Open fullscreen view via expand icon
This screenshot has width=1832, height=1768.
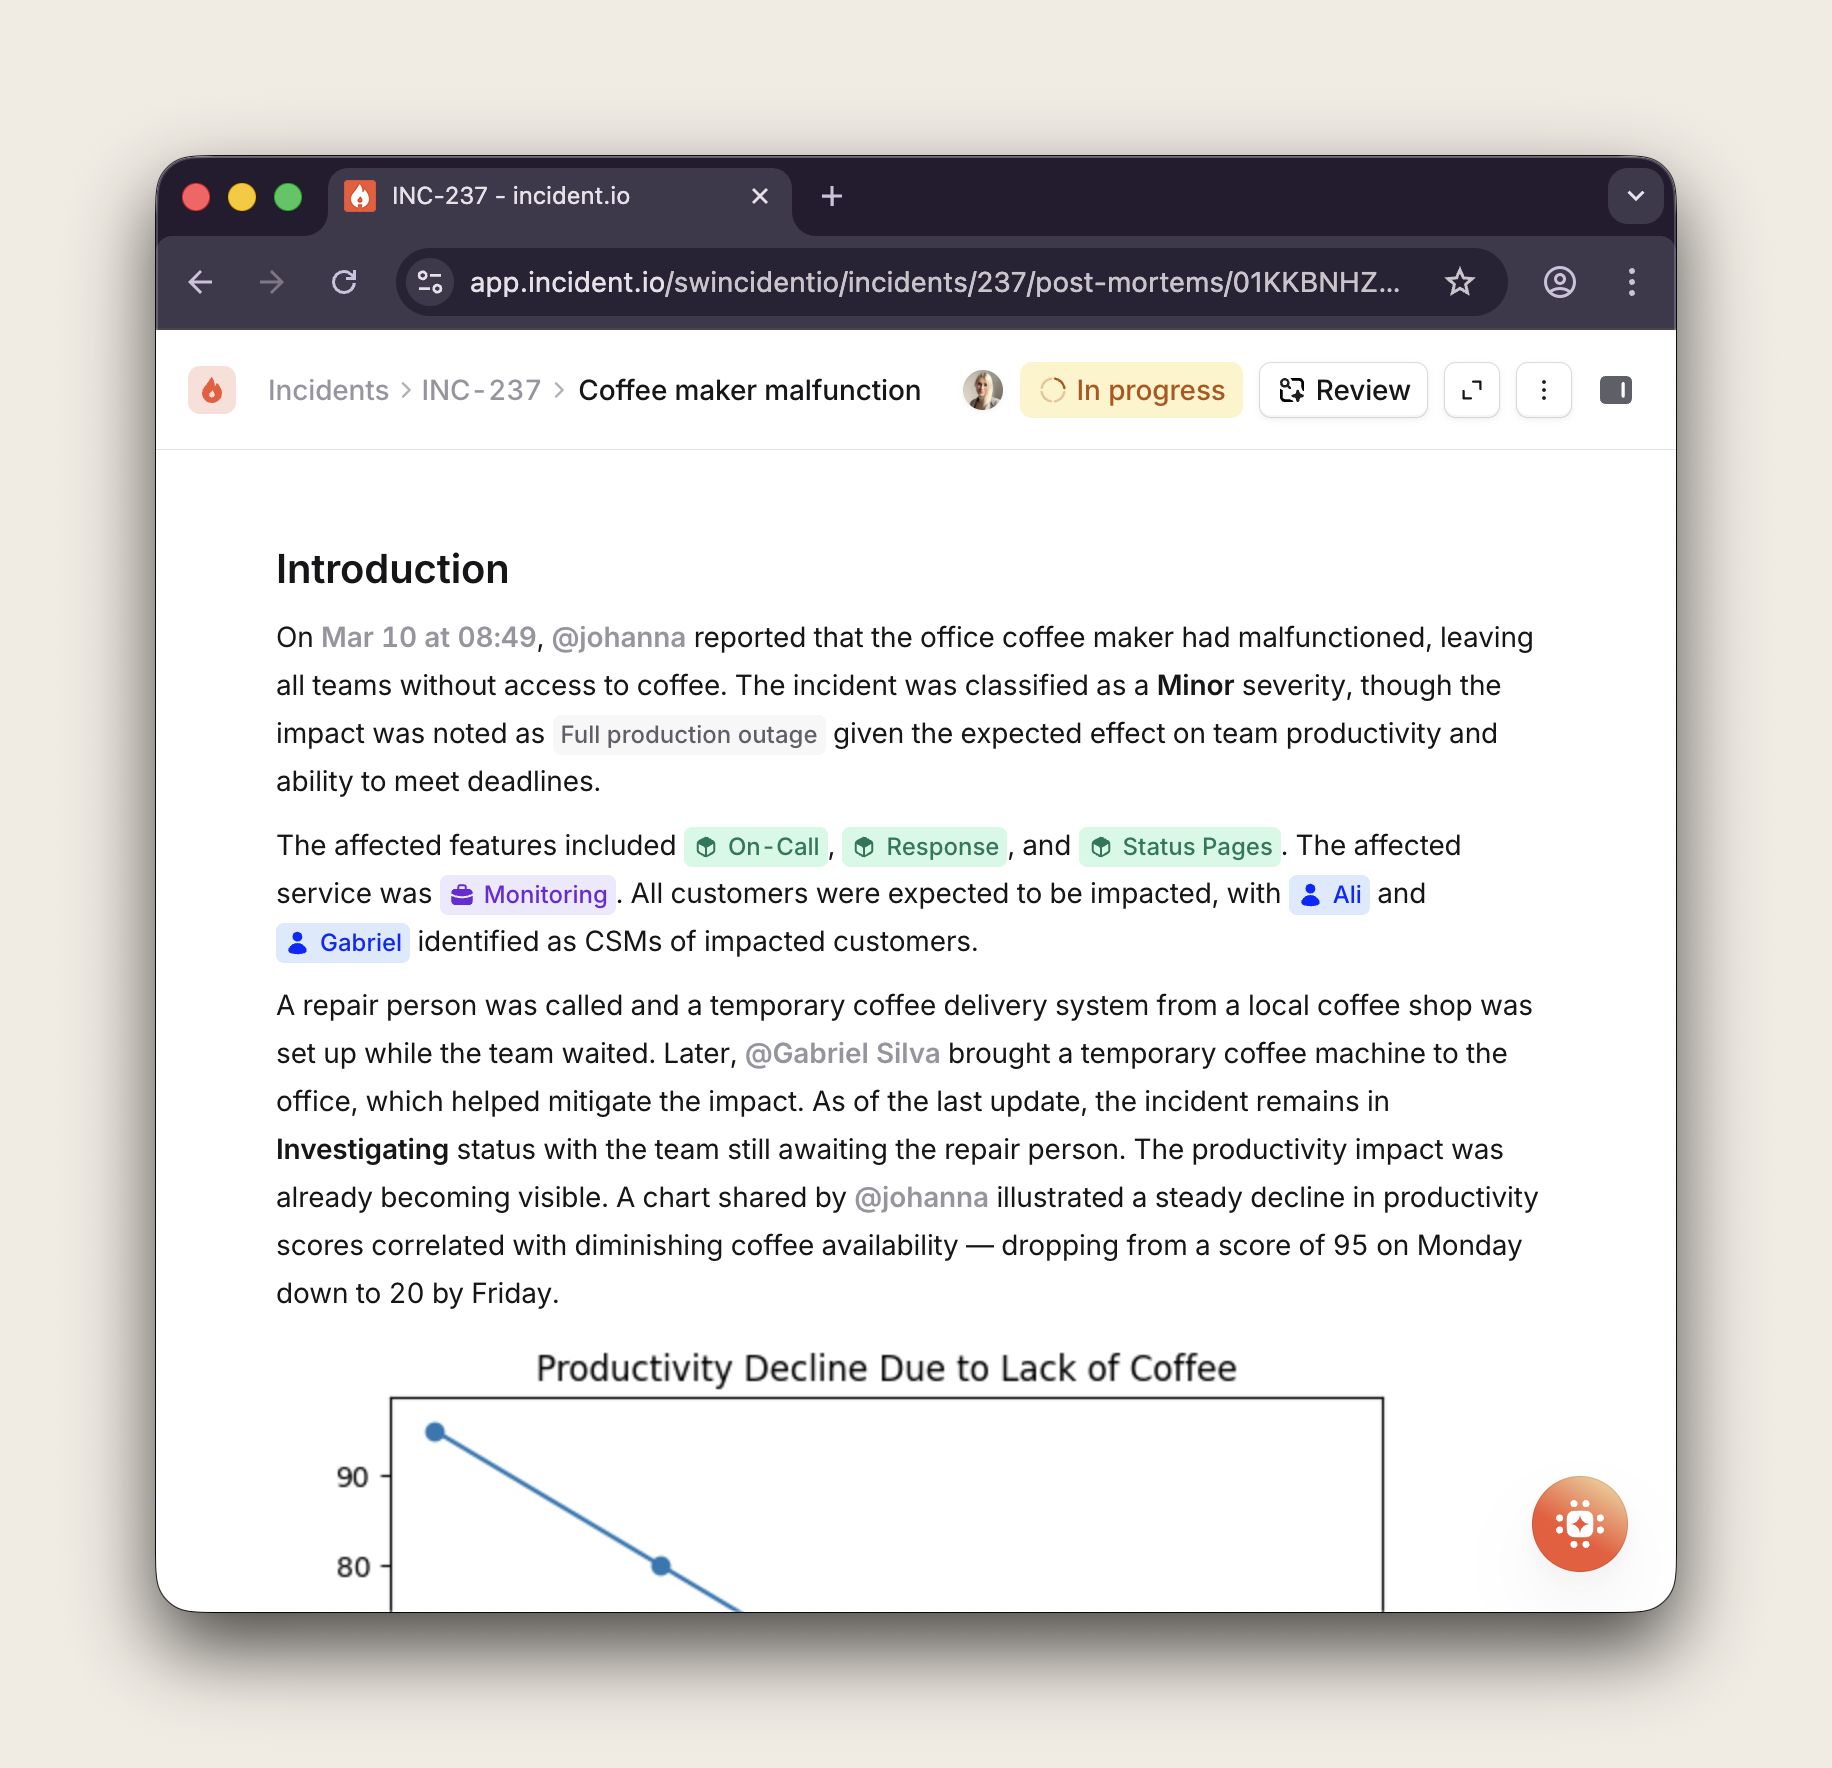pyautogui.click(x=1471, y=390)
